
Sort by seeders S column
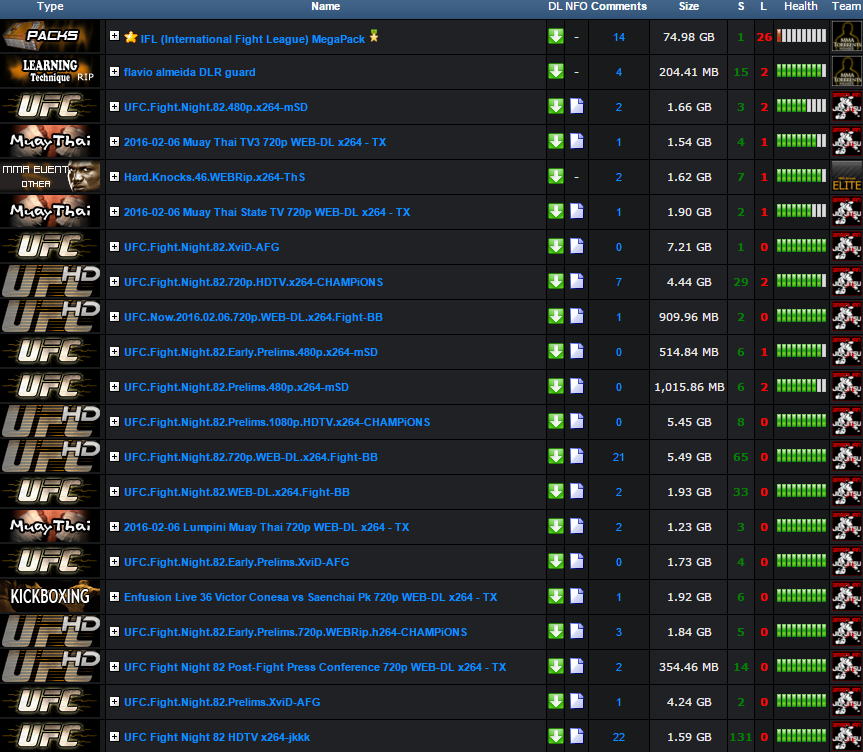tap(741, 7)
